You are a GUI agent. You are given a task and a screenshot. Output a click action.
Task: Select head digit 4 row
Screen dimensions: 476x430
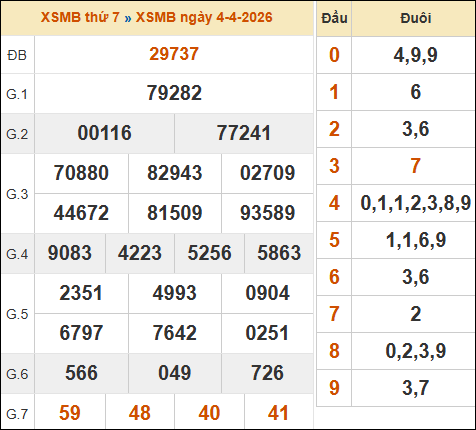pyautogui.click(x=396, y=203)
